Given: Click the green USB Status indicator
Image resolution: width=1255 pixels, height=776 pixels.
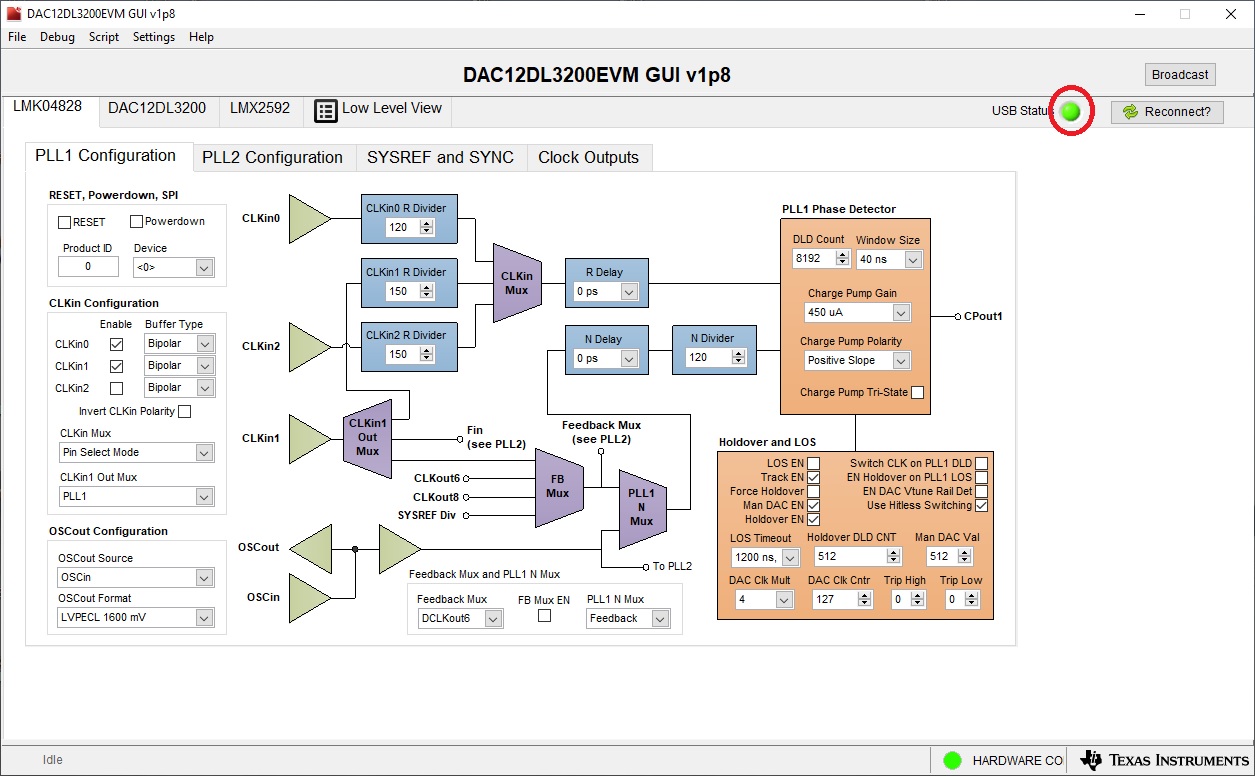Looking at the screenshot, I should tap(1070, 112).
